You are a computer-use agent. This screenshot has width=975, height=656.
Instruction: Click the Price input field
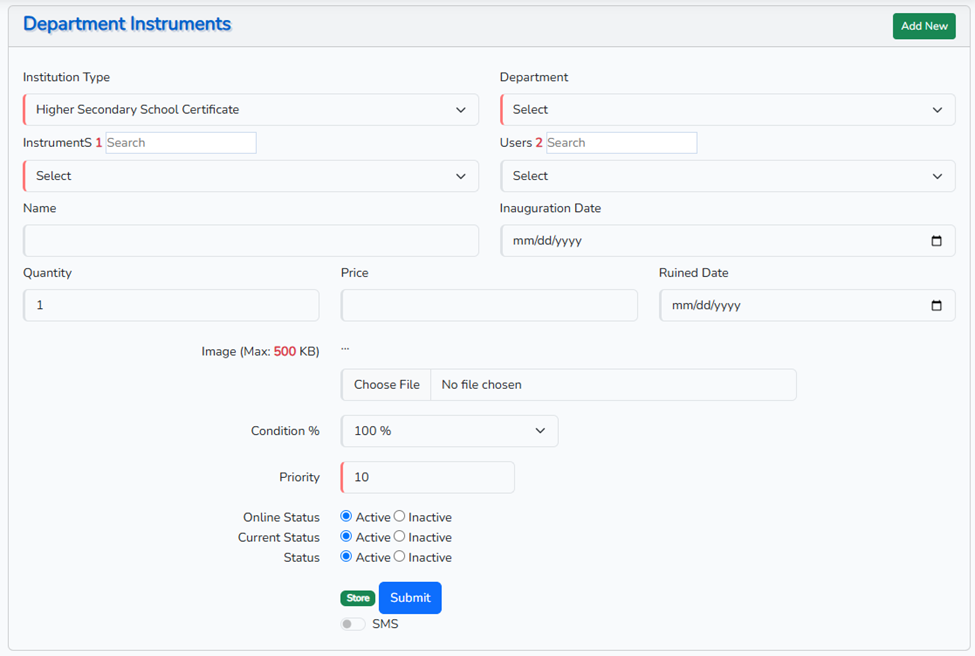[x=489, y=306]
